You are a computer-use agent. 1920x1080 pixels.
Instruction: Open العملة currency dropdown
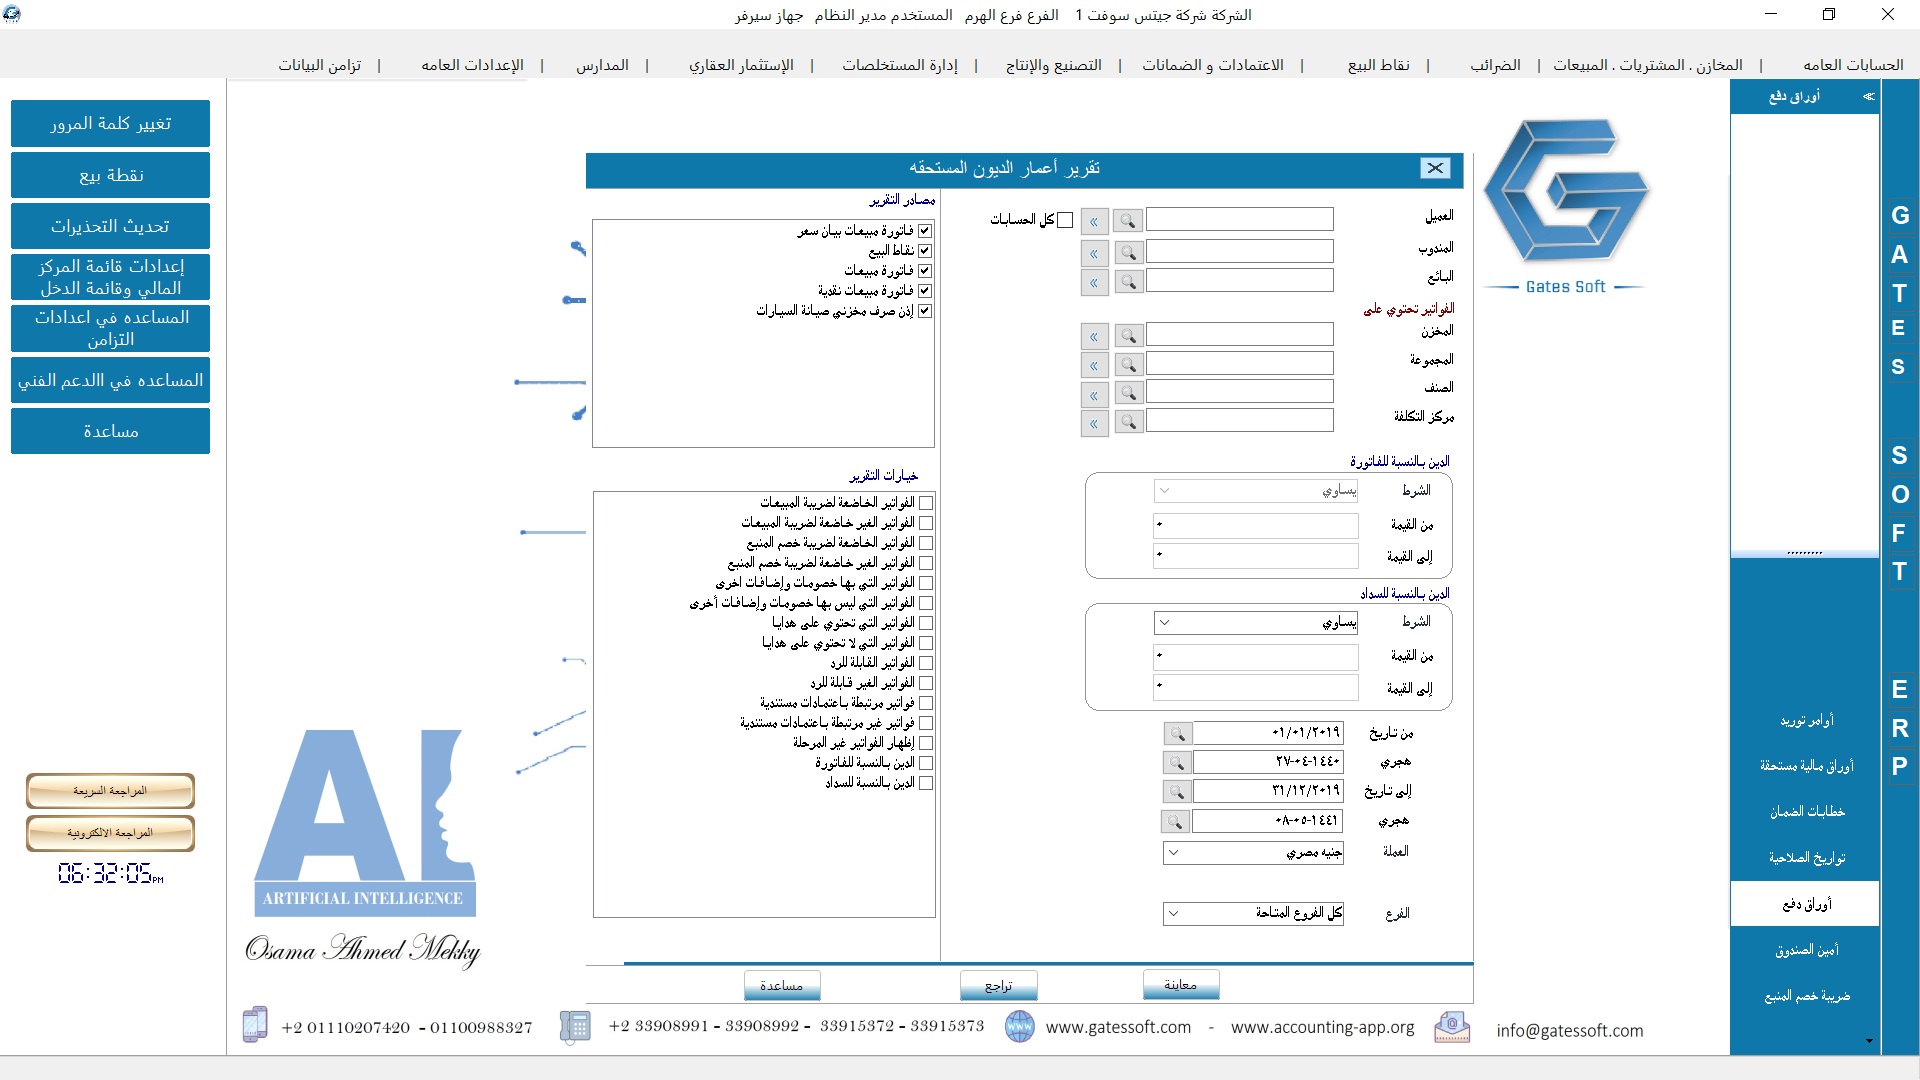point(1174,853)
